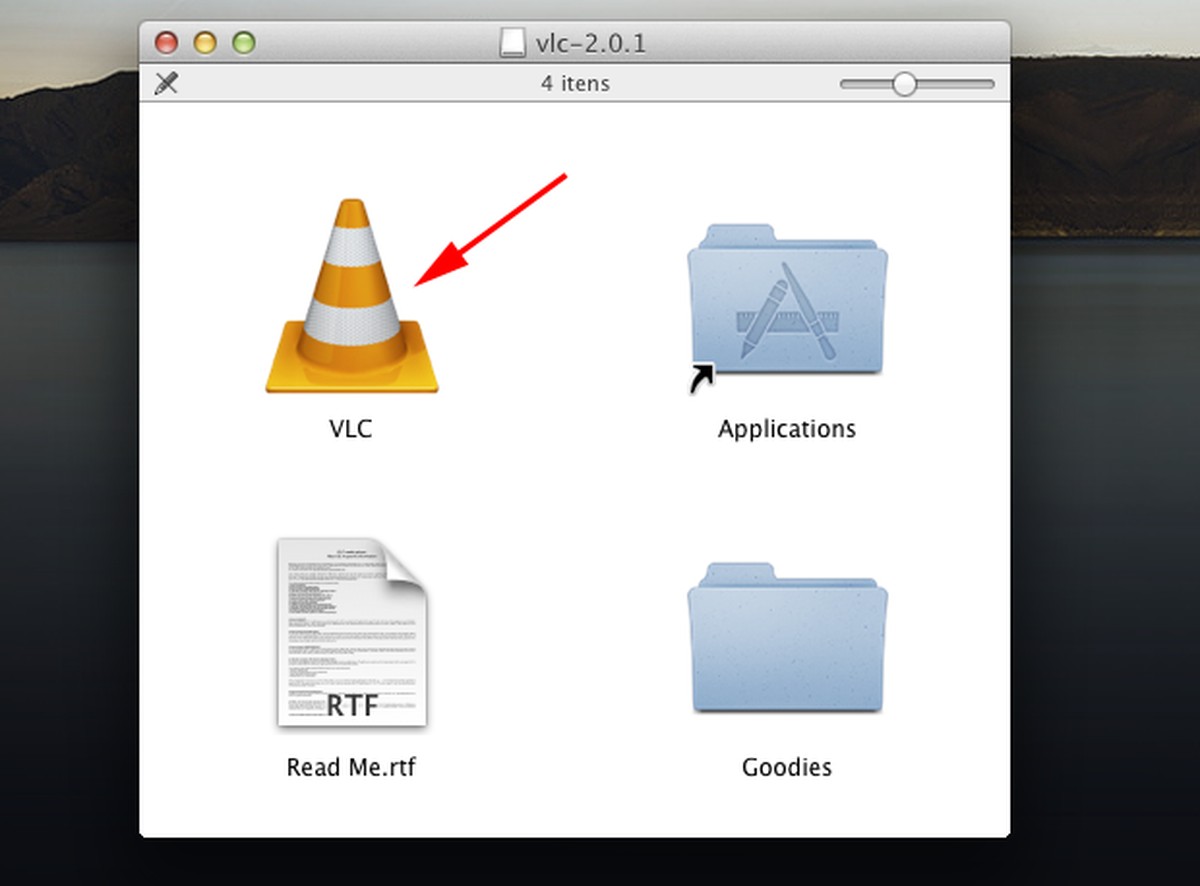Click the crossed-out pencil read-only indicator

(167, 84)
